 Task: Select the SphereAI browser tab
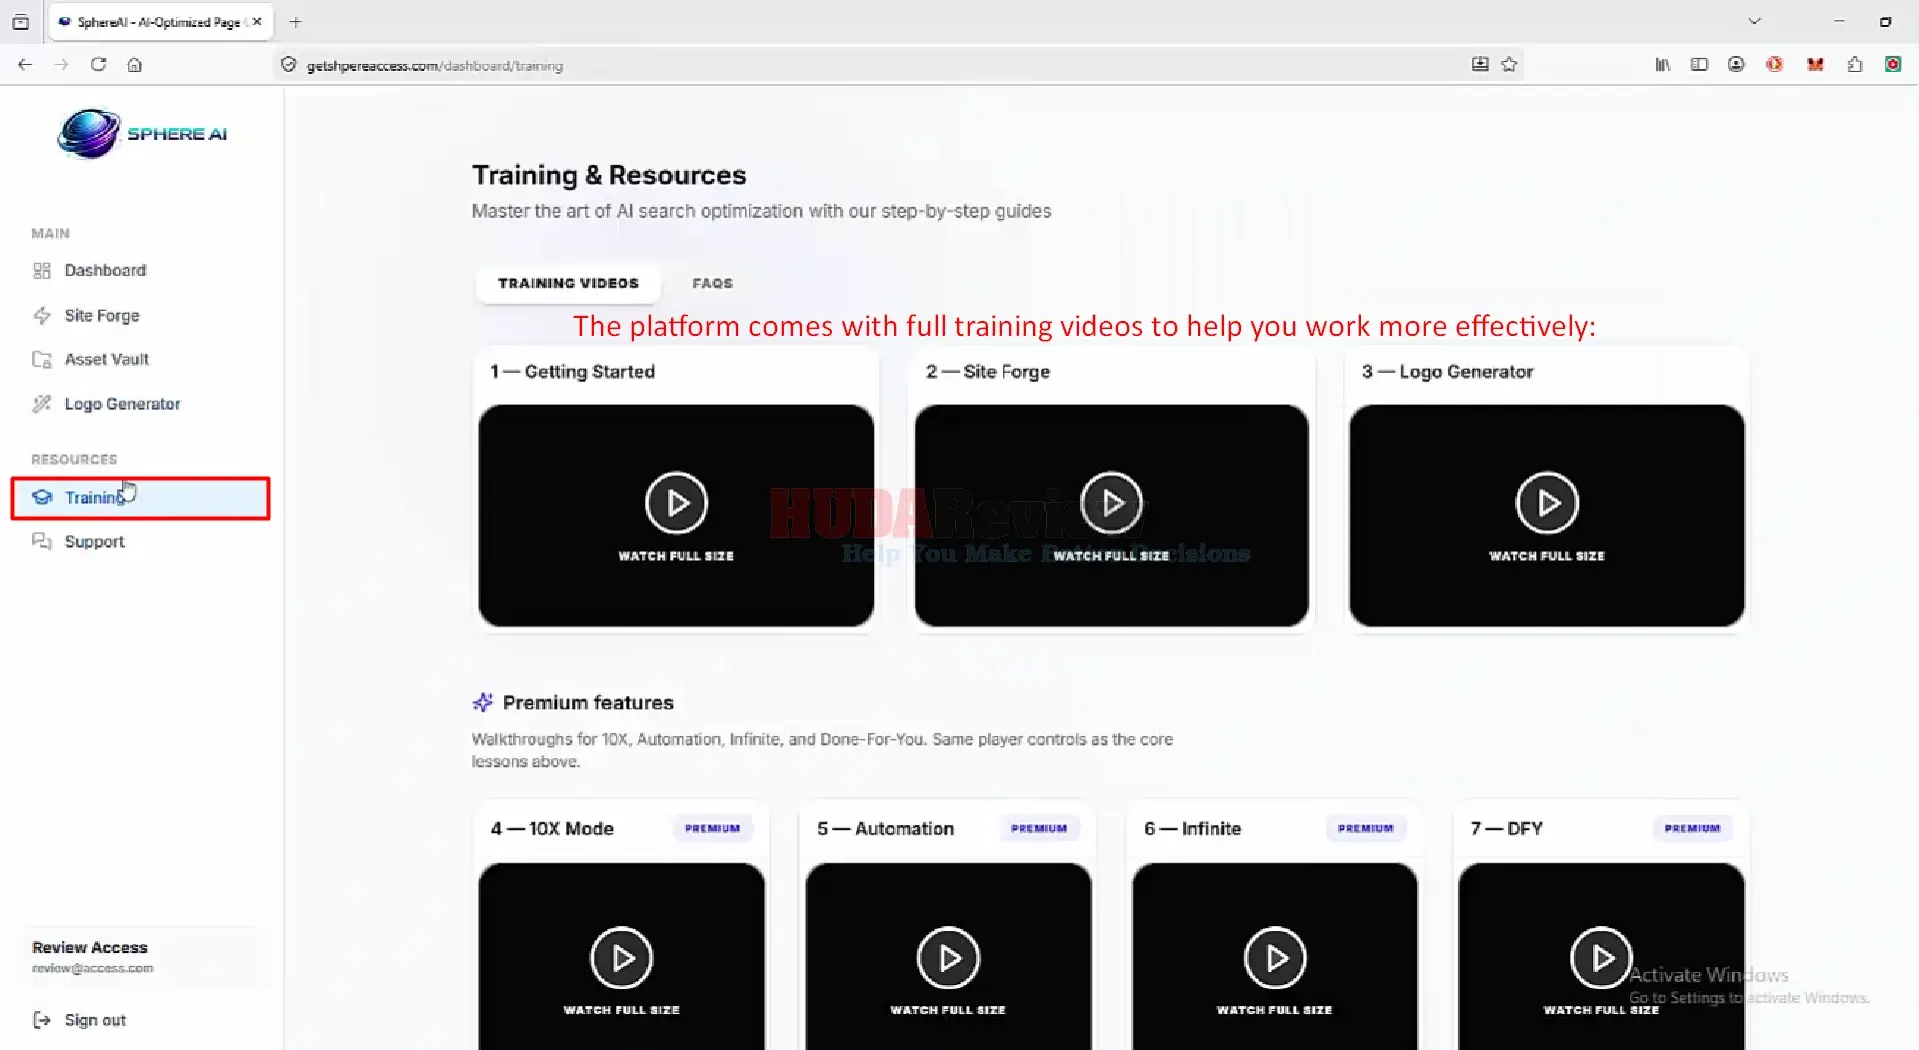(160, 22)
